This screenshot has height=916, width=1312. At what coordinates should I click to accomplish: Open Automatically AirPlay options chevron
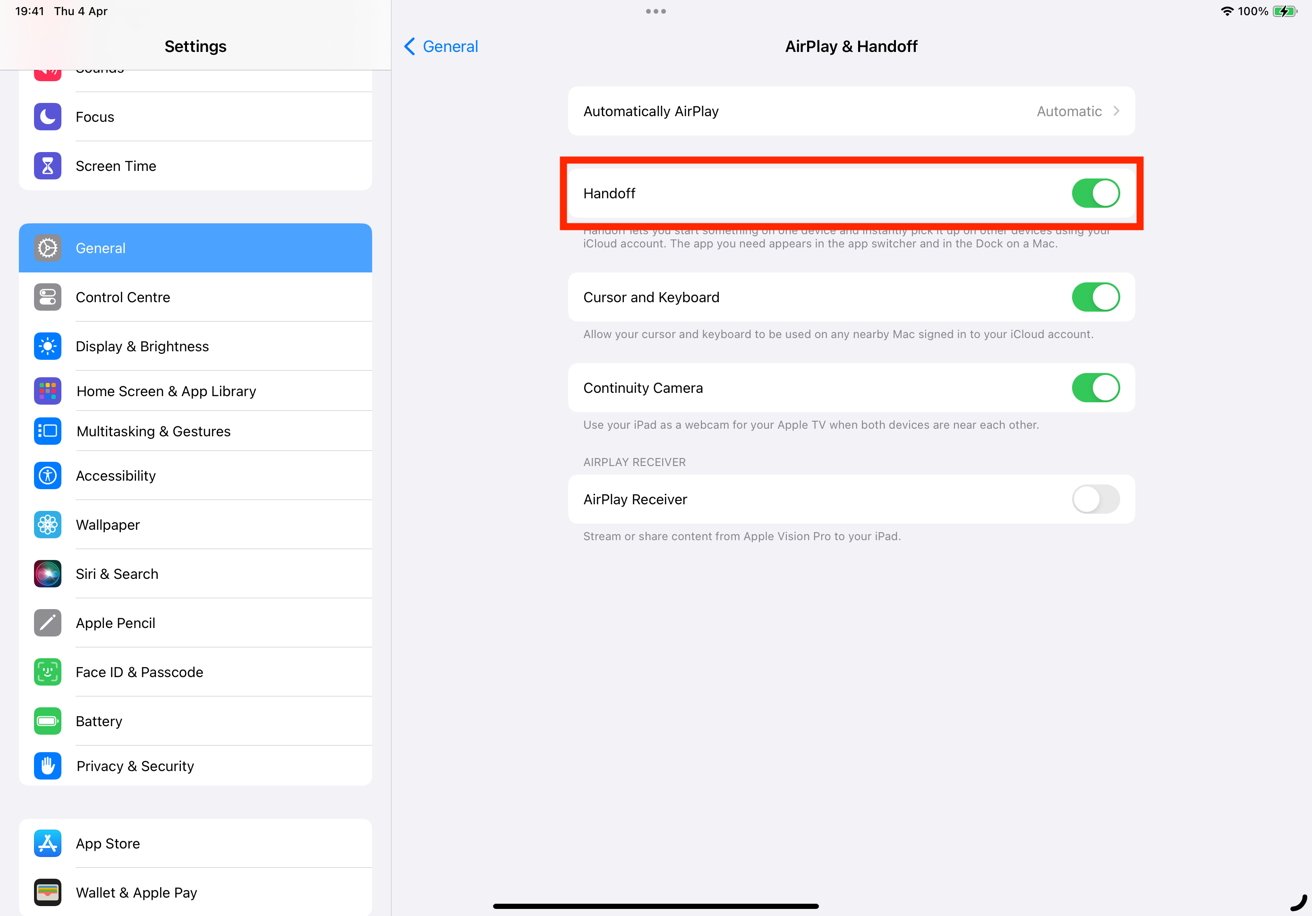(x=1116, y=111)
